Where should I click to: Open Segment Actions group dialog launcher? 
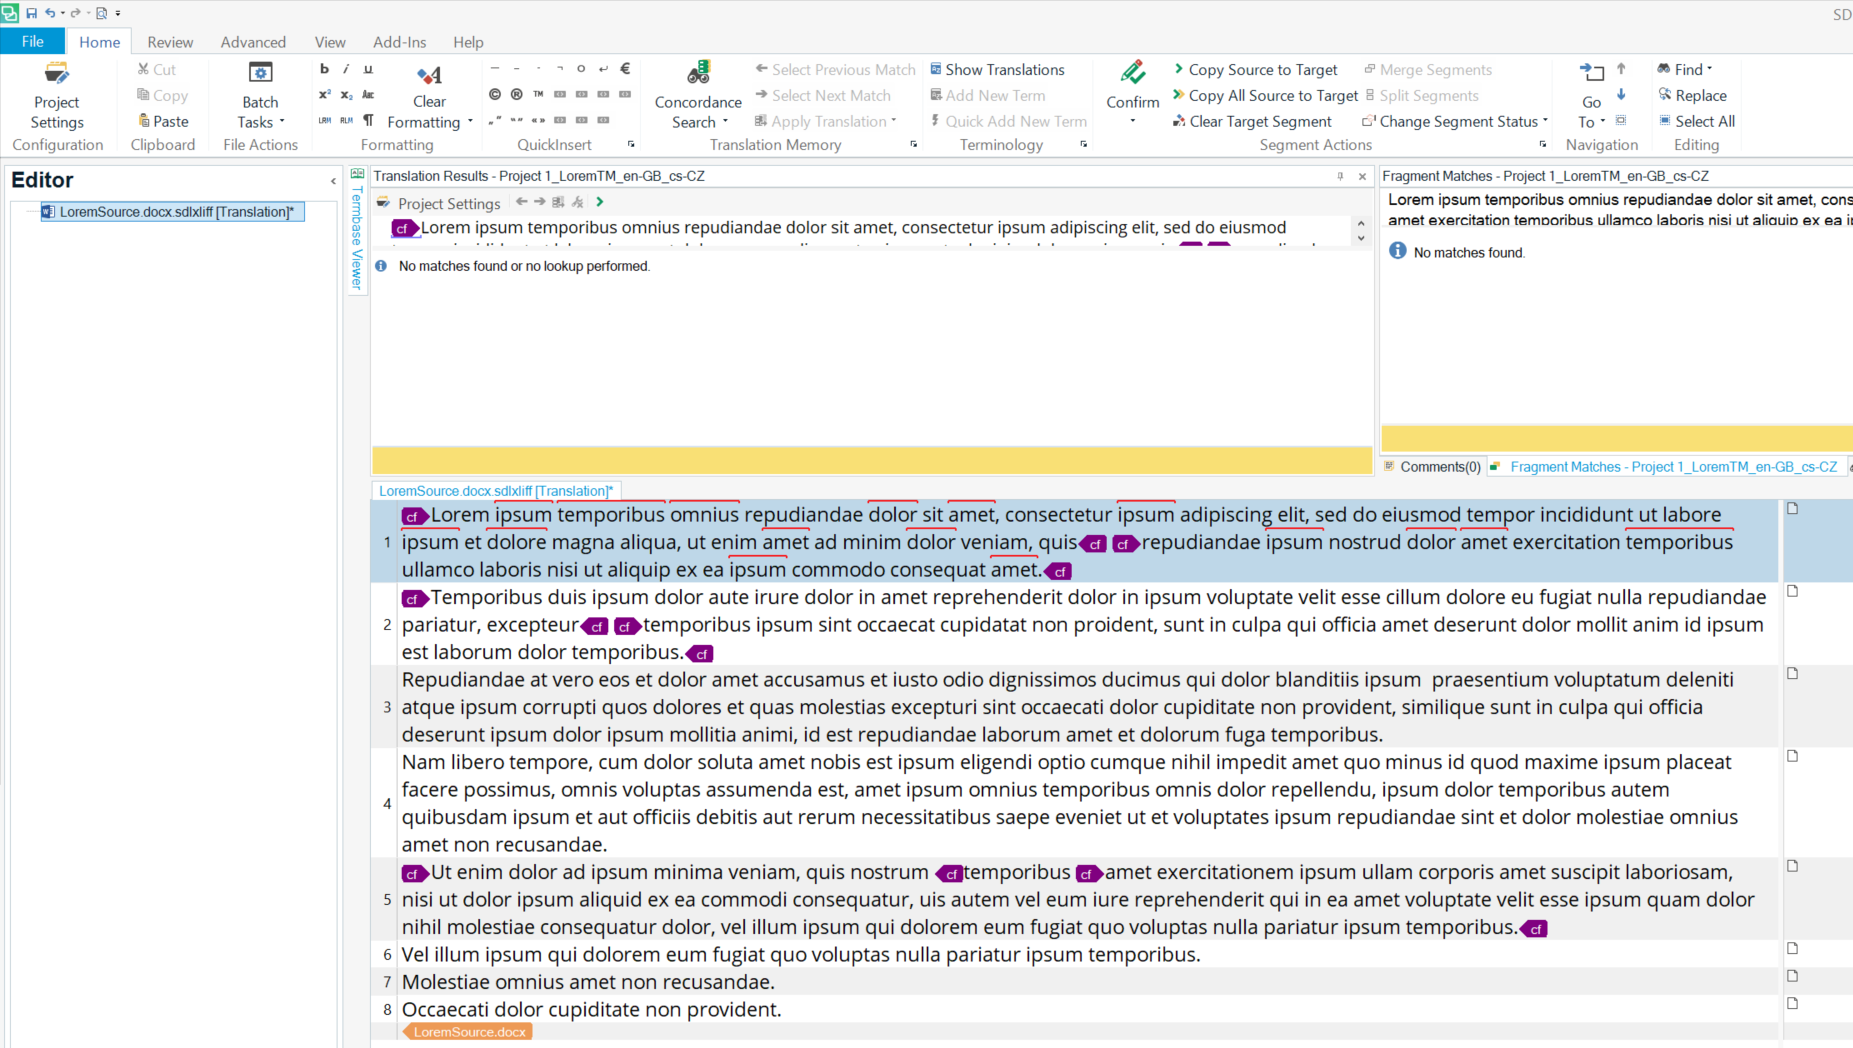(1542, 144)
